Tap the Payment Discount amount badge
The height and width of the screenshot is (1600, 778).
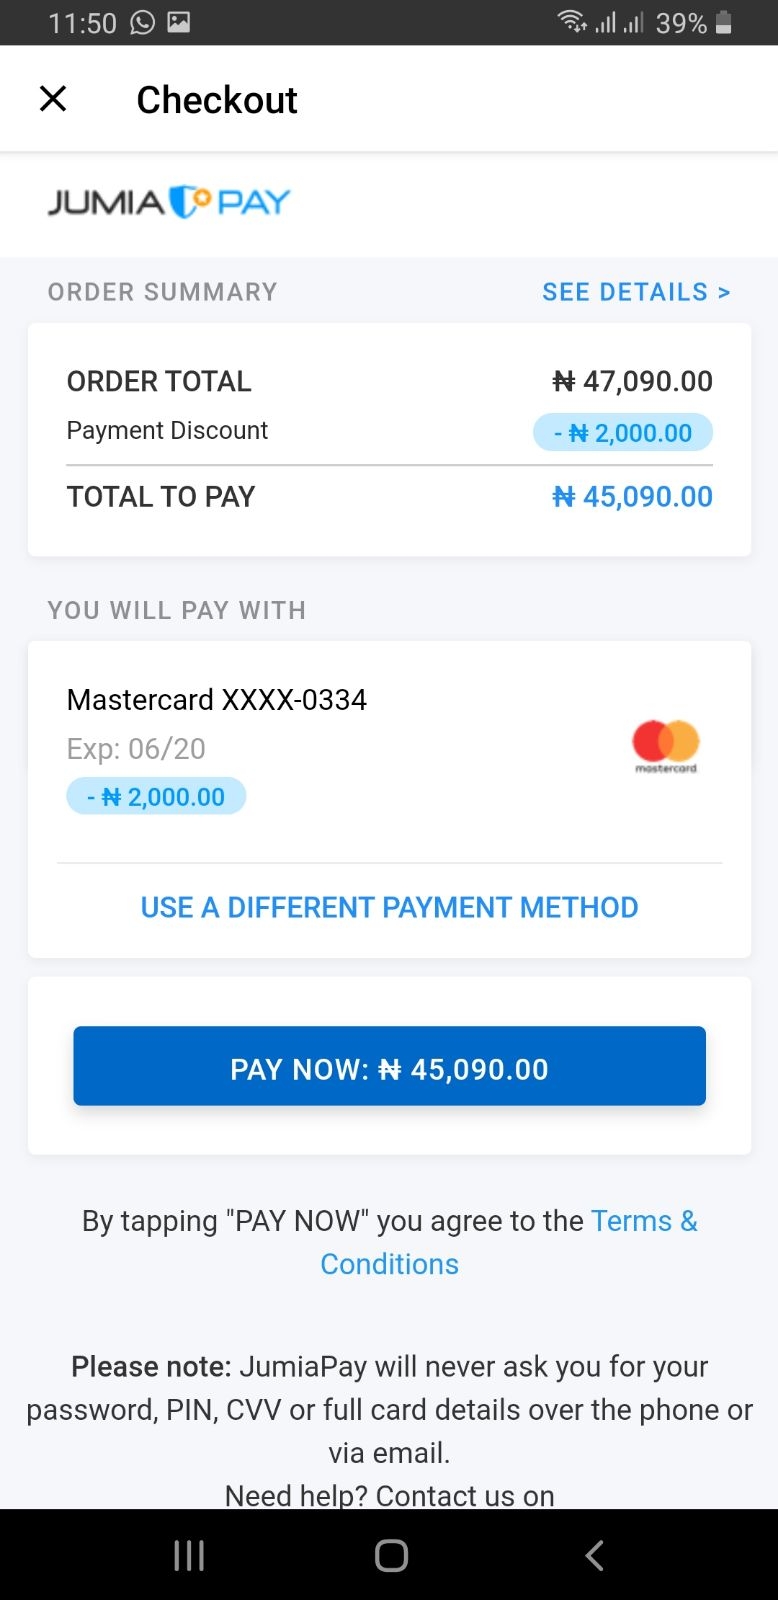(x=623, y=433)
